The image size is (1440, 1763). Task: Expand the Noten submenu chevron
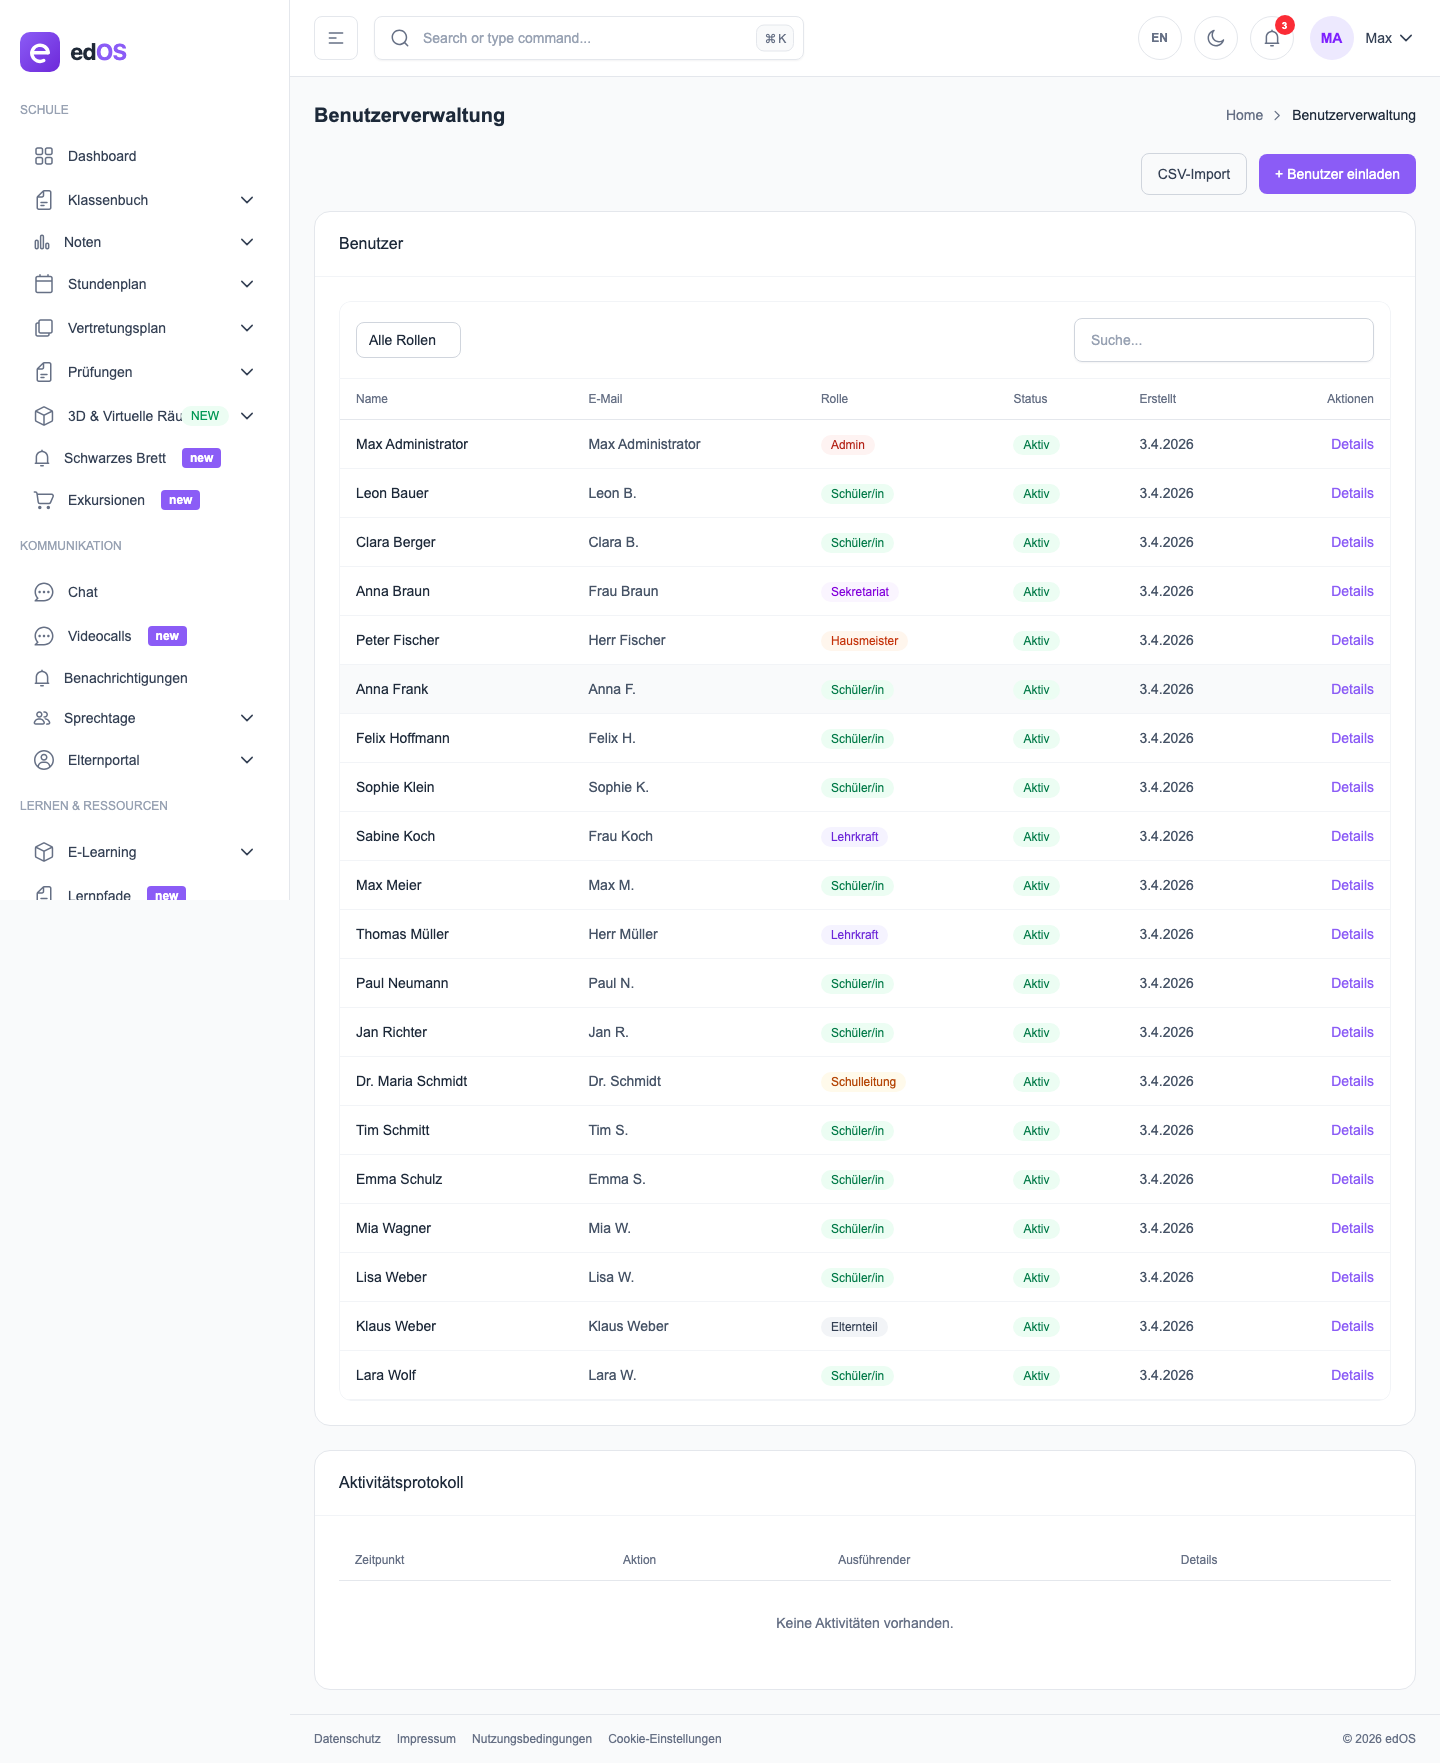[x=247, y=242]
